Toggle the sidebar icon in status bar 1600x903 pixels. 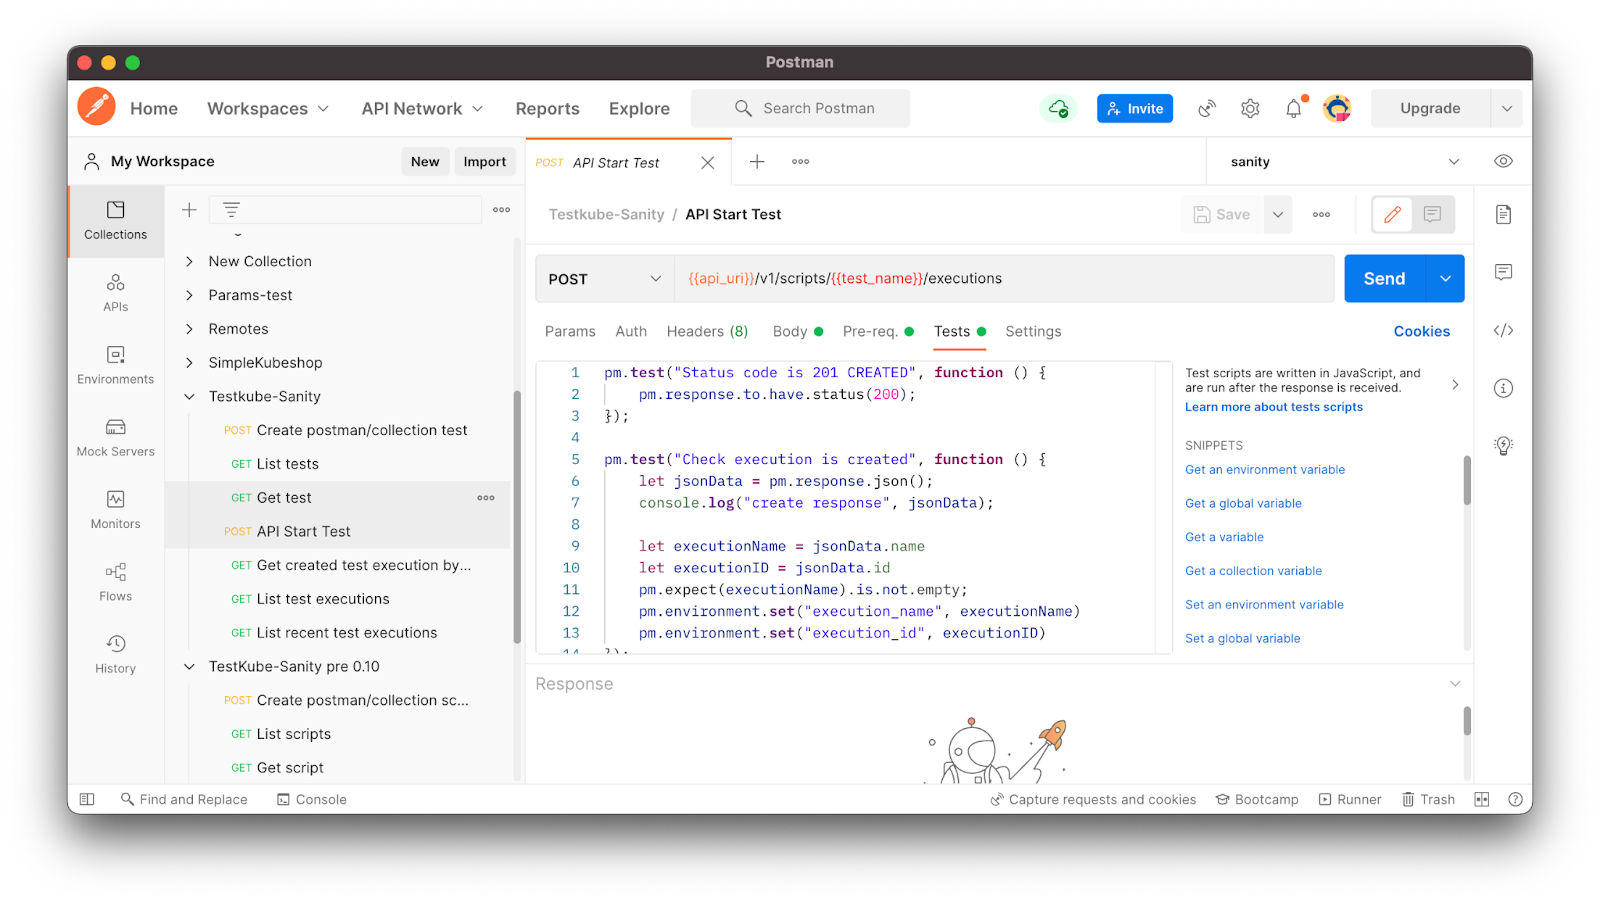[87, 799]
